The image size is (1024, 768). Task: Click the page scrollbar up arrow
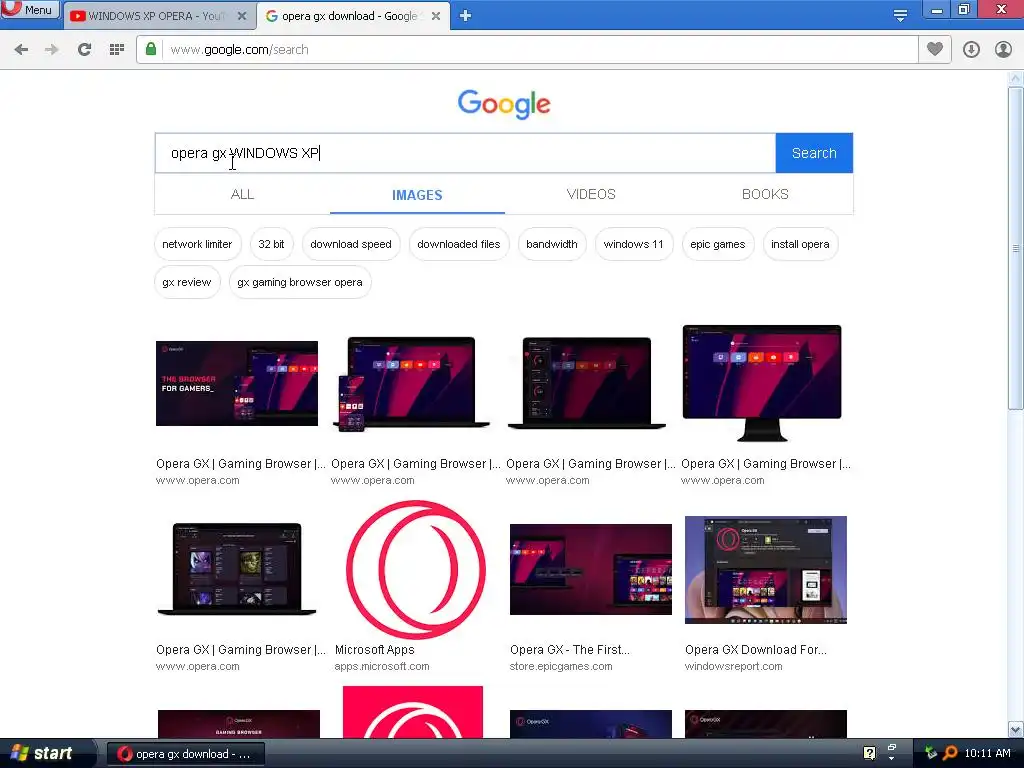[1016, 79]
